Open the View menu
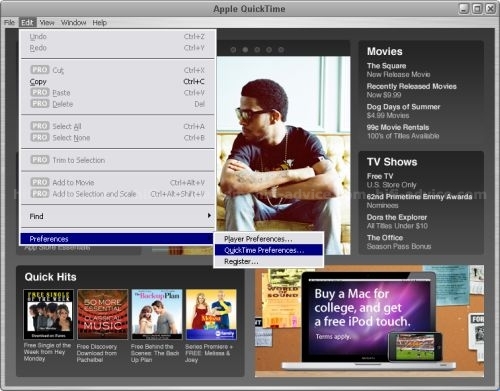 [47, 23]
